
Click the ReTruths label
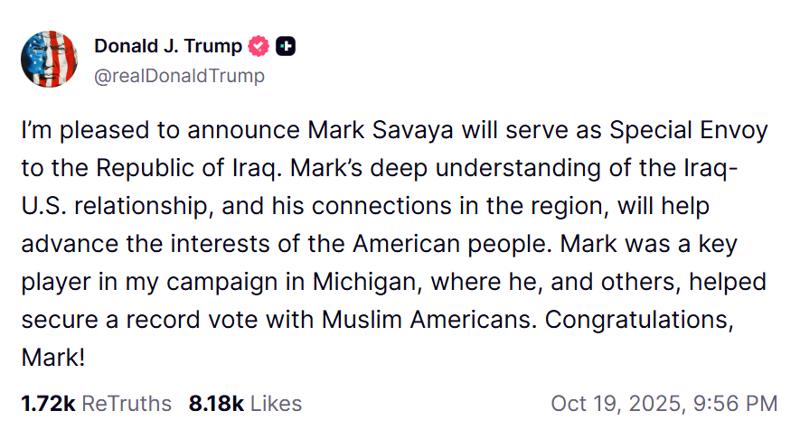coord(126,404)
